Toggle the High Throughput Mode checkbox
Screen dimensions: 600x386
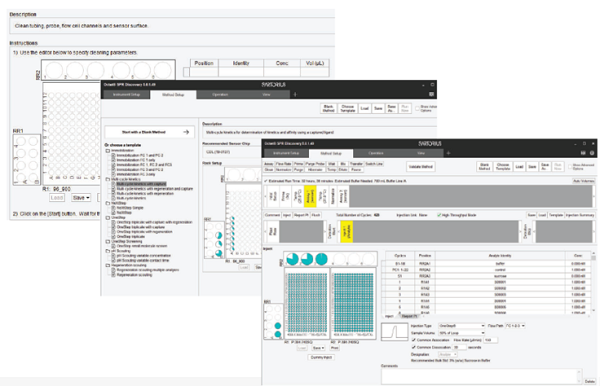point(439,215)
